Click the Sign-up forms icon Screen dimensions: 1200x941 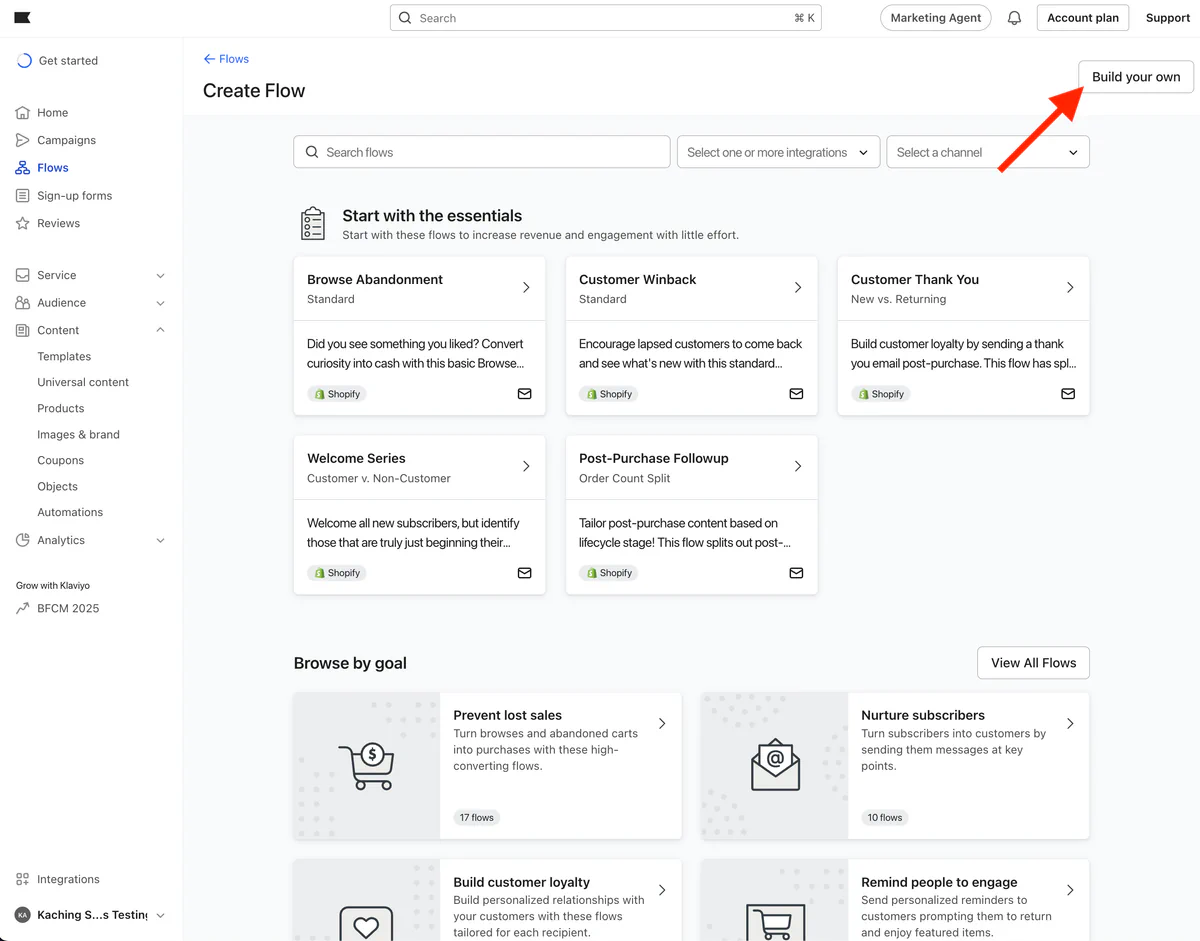pyautogui.click(x=23, y=196)
